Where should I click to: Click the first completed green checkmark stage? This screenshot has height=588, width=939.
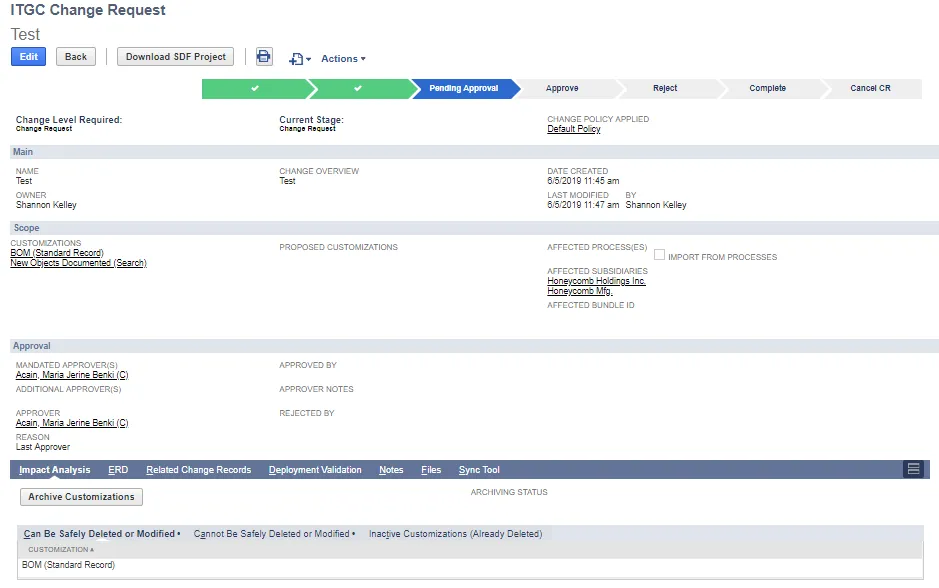click(x=255, y=88)
